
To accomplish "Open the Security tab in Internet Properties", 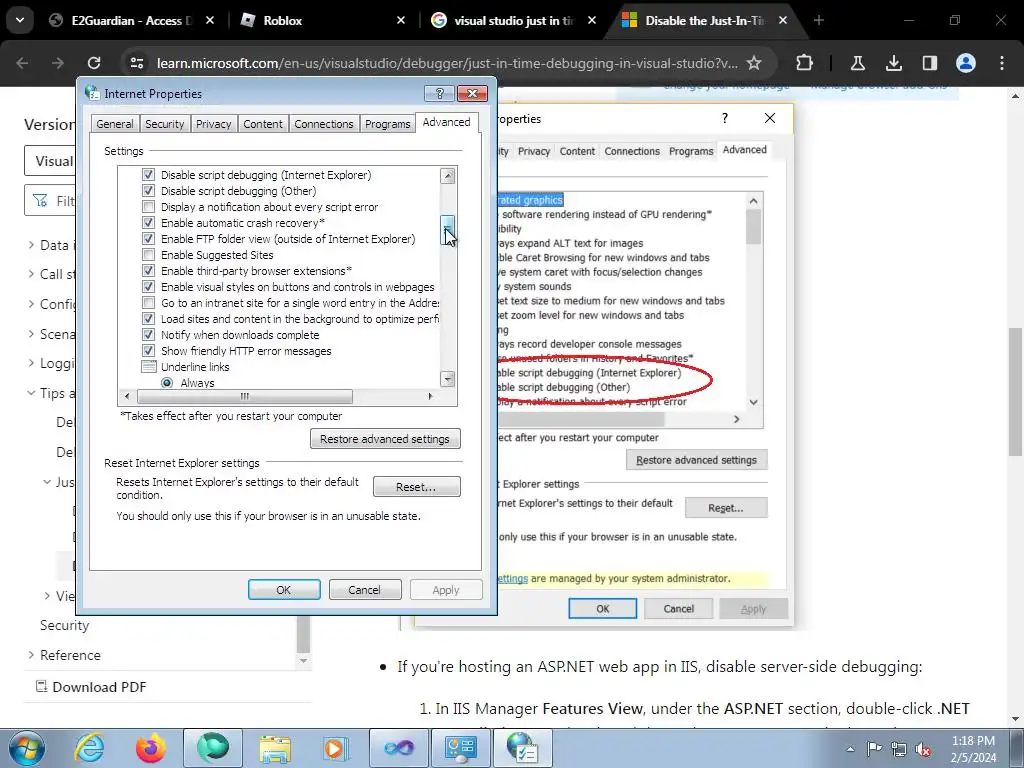I will click(165, 124).
